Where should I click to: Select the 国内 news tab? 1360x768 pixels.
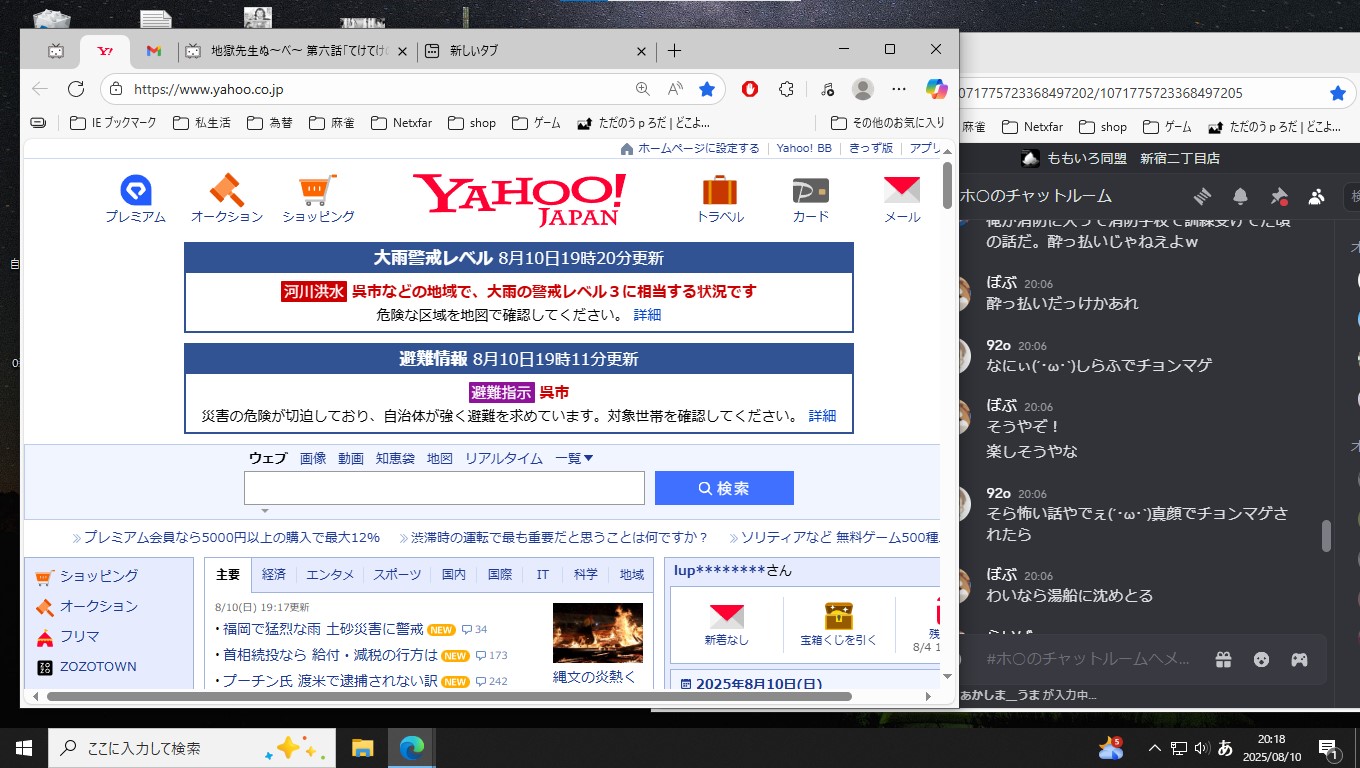tap(454, 574)
